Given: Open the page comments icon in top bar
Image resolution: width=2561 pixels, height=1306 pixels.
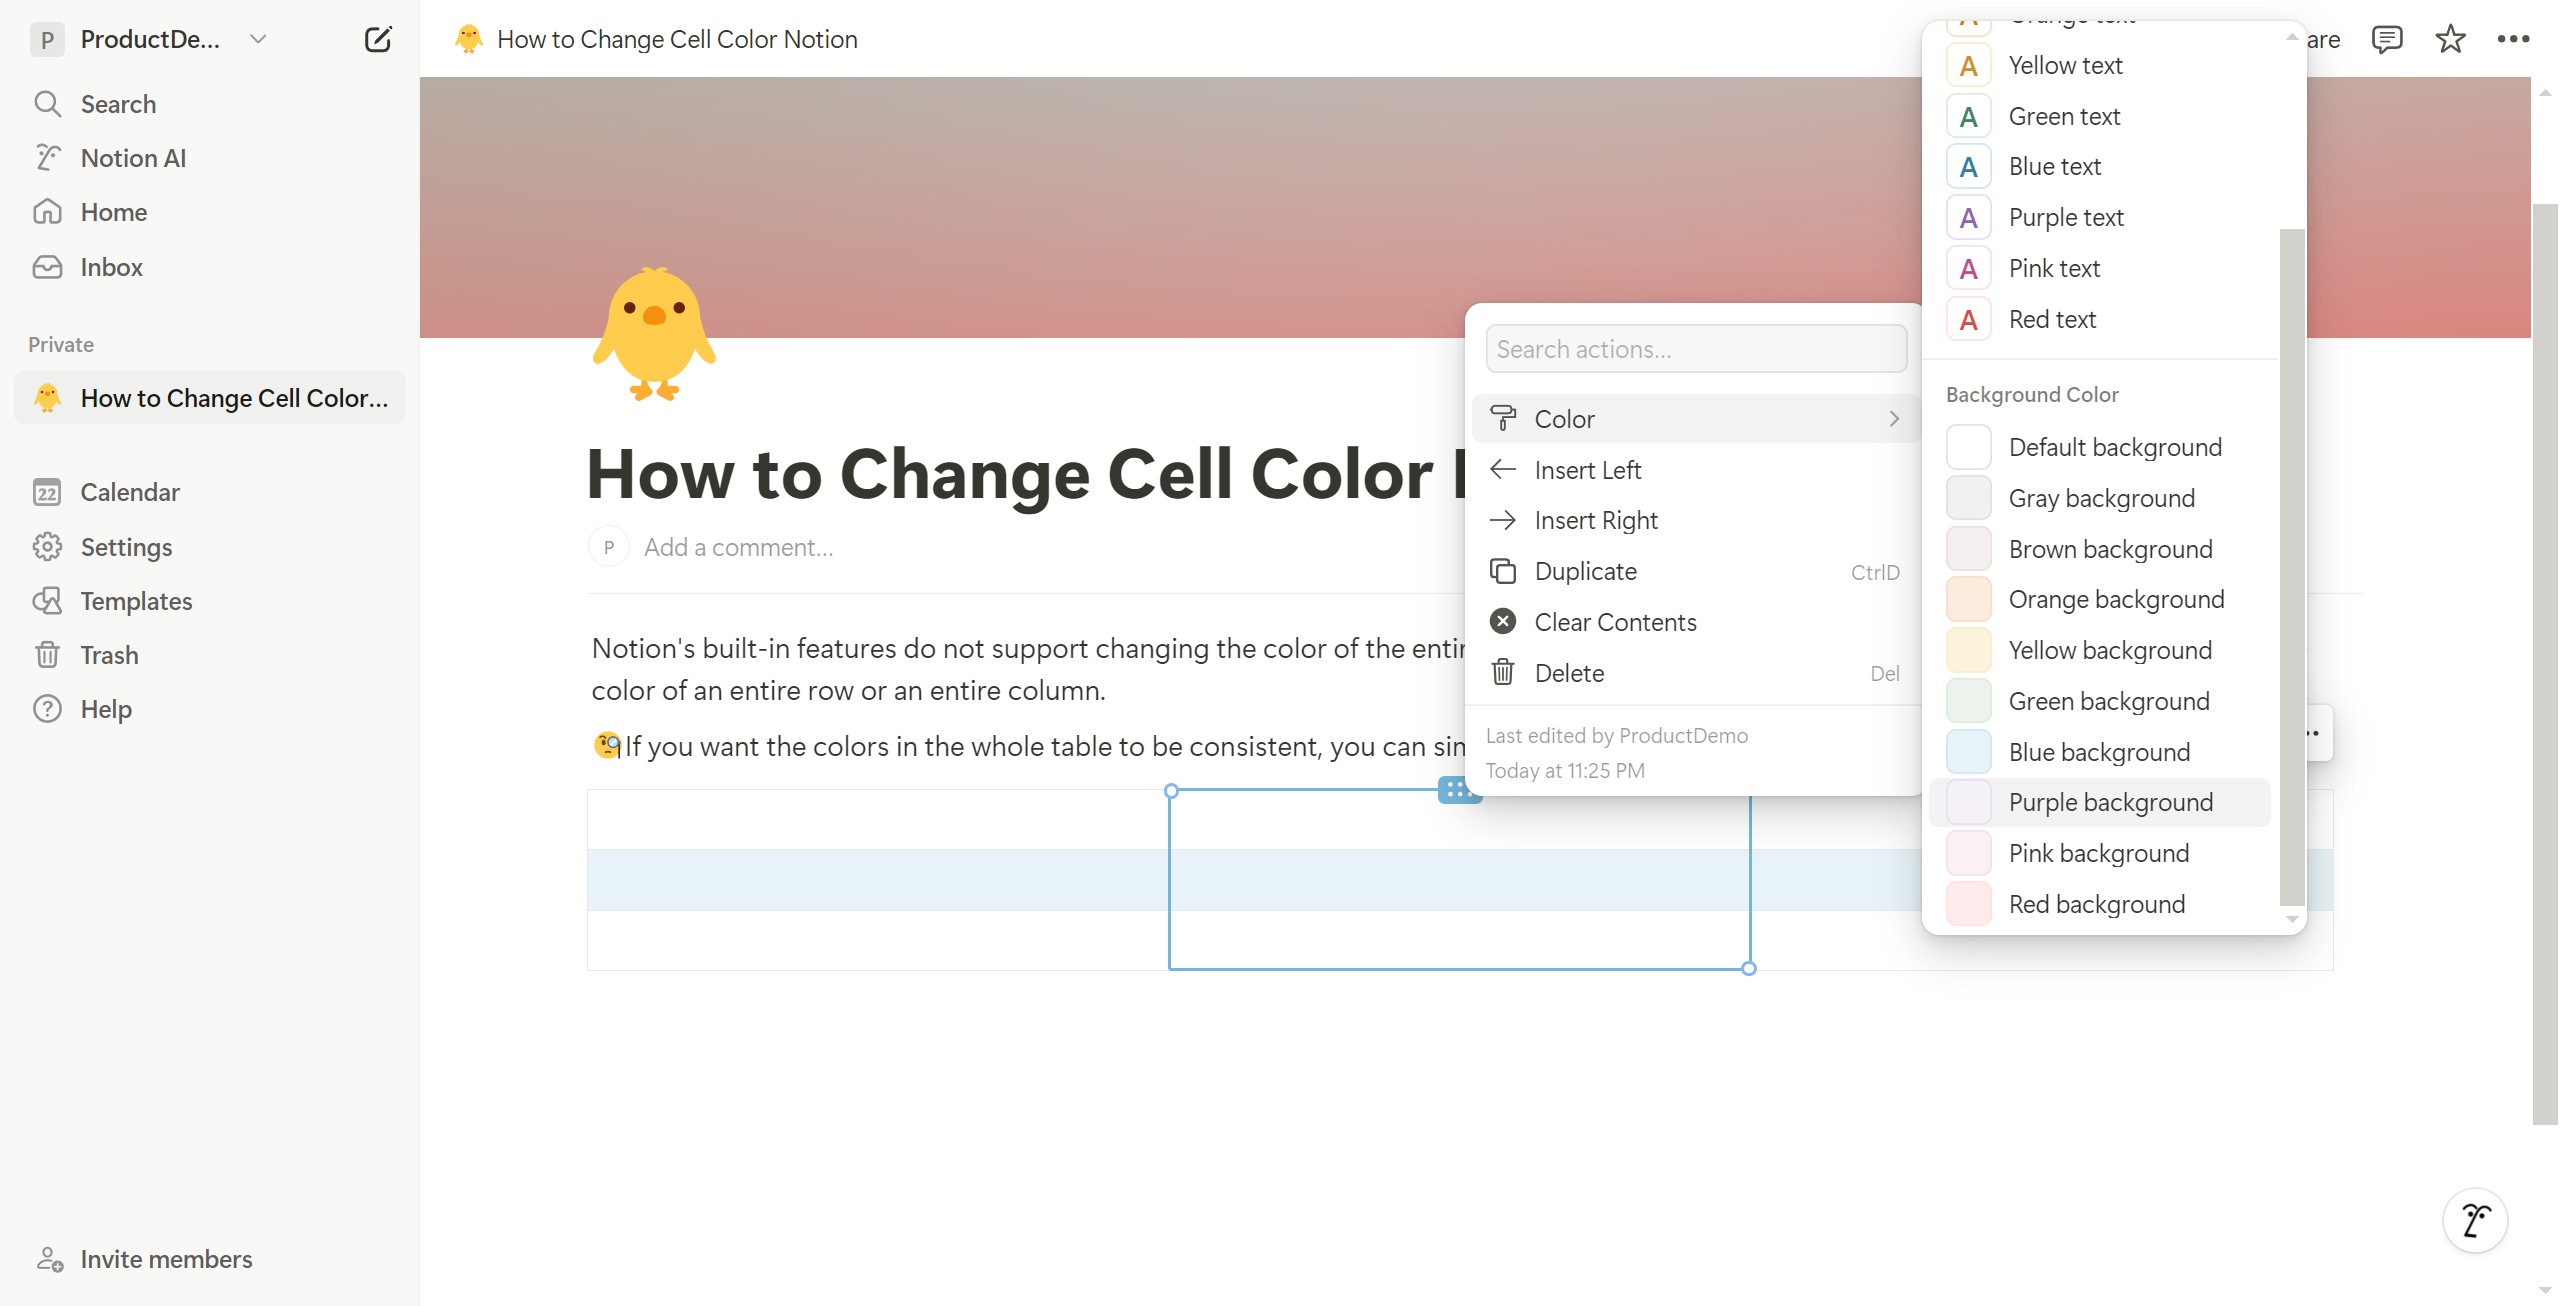Looking at the screenshot, I should [x=2387, y=39].
